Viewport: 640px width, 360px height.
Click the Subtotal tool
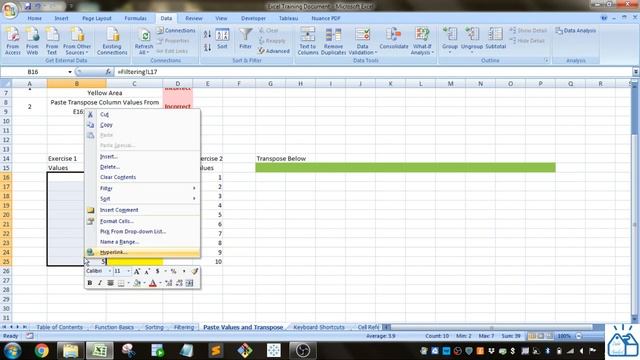pos(496,39)
